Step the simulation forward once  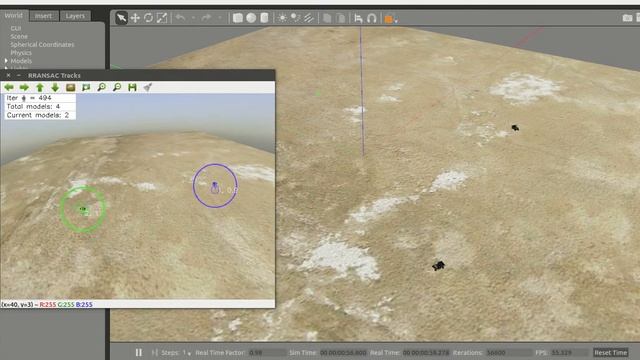coord(155,352)
